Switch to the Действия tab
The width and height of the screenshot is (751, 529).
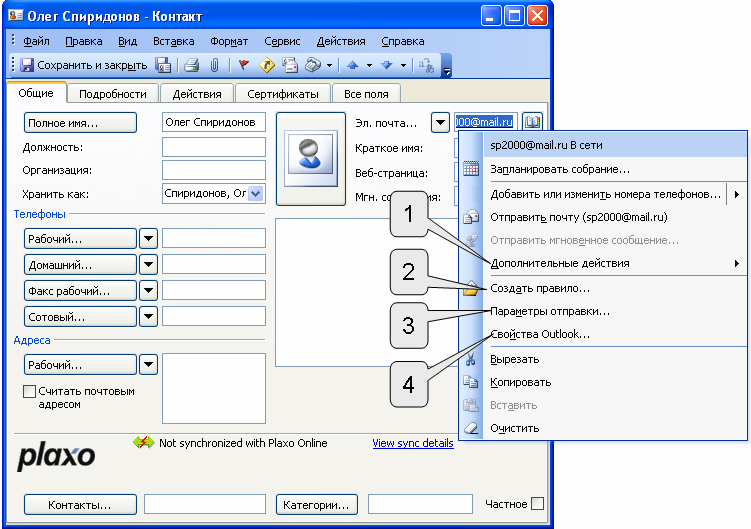click(197, 94)
